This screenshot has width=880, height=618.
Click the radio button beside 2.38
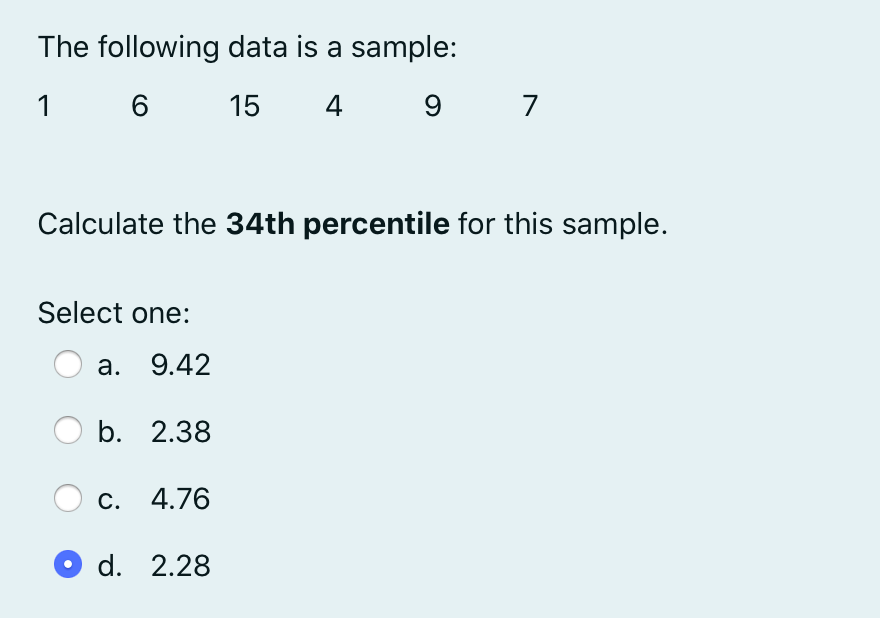[x=68, y=431]
